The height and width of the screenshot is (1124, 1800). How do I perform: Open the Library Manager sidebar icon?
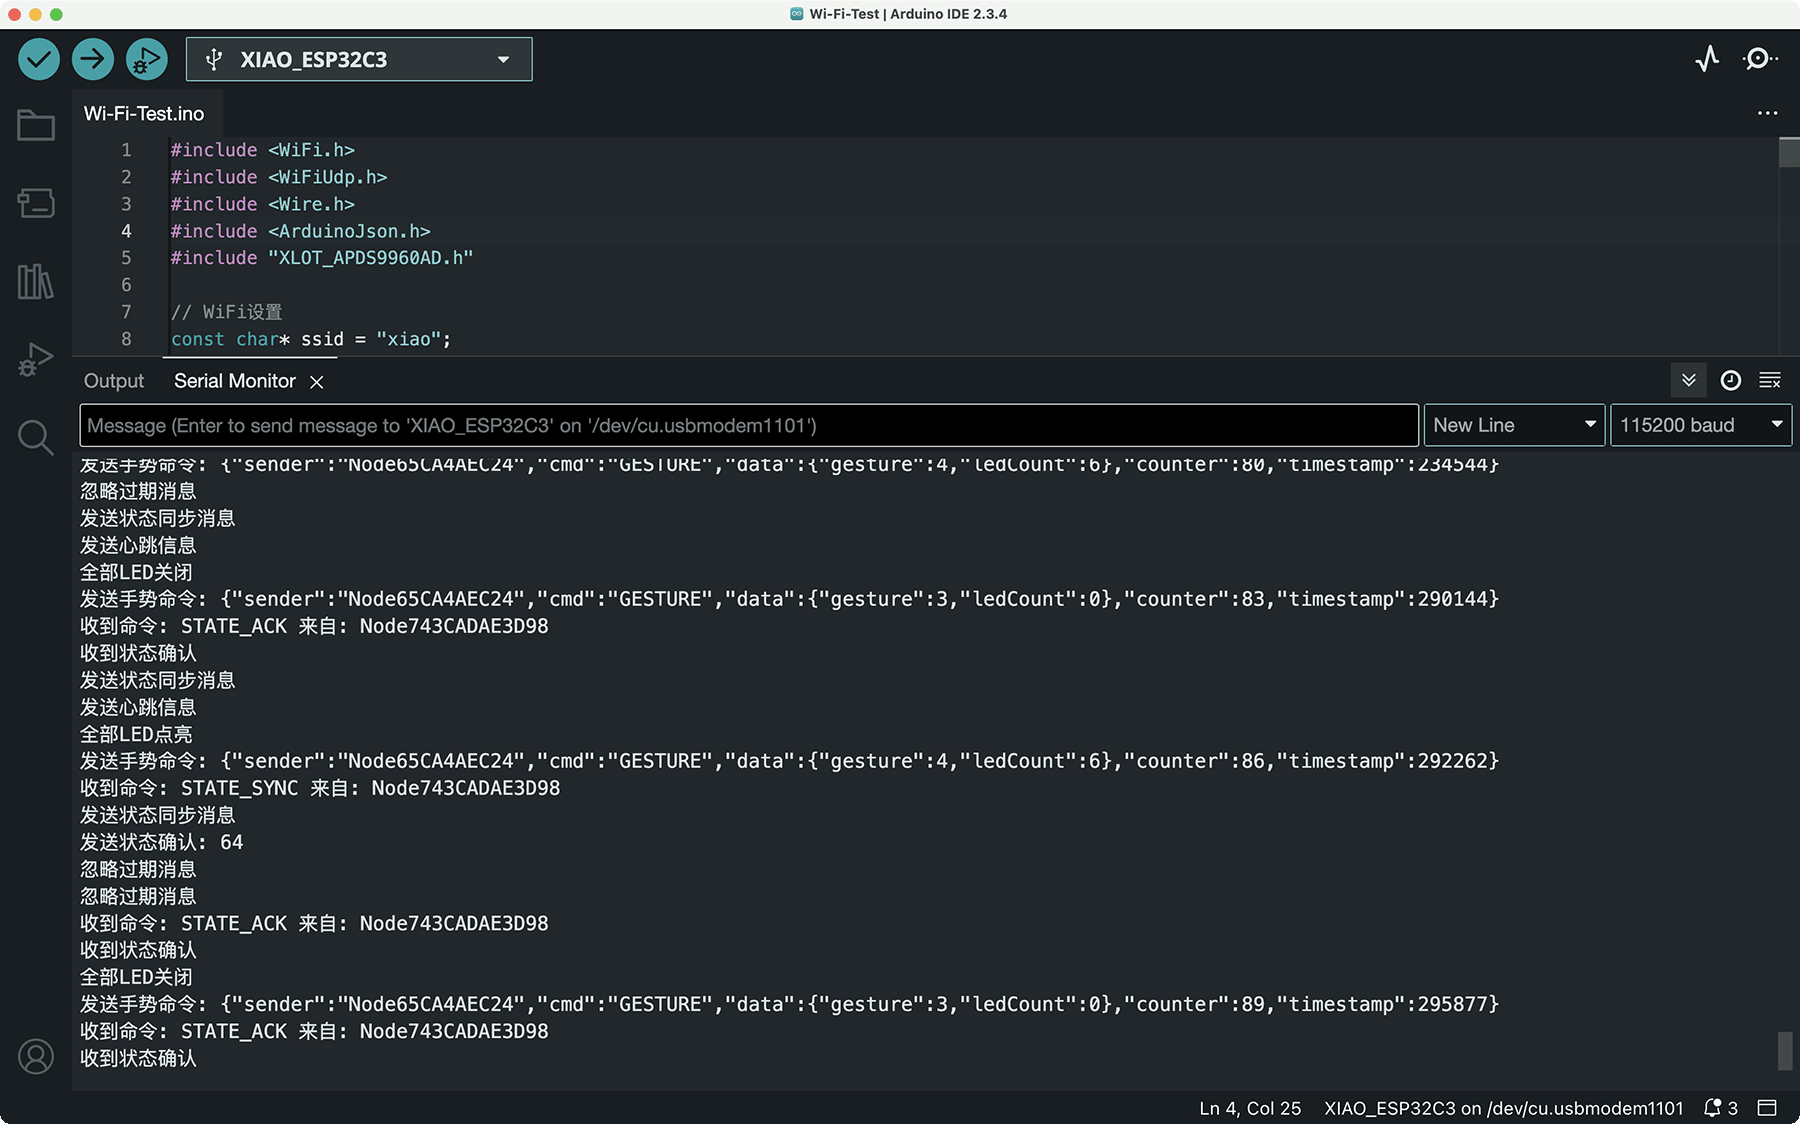pos(36,281)
